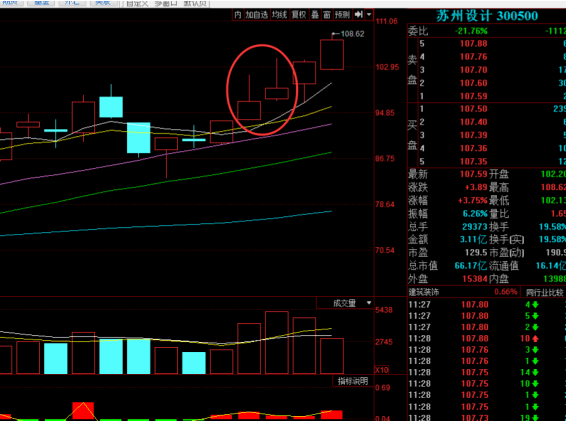
Task: Click the 108.62 high price marker
Action: [352, 34]
